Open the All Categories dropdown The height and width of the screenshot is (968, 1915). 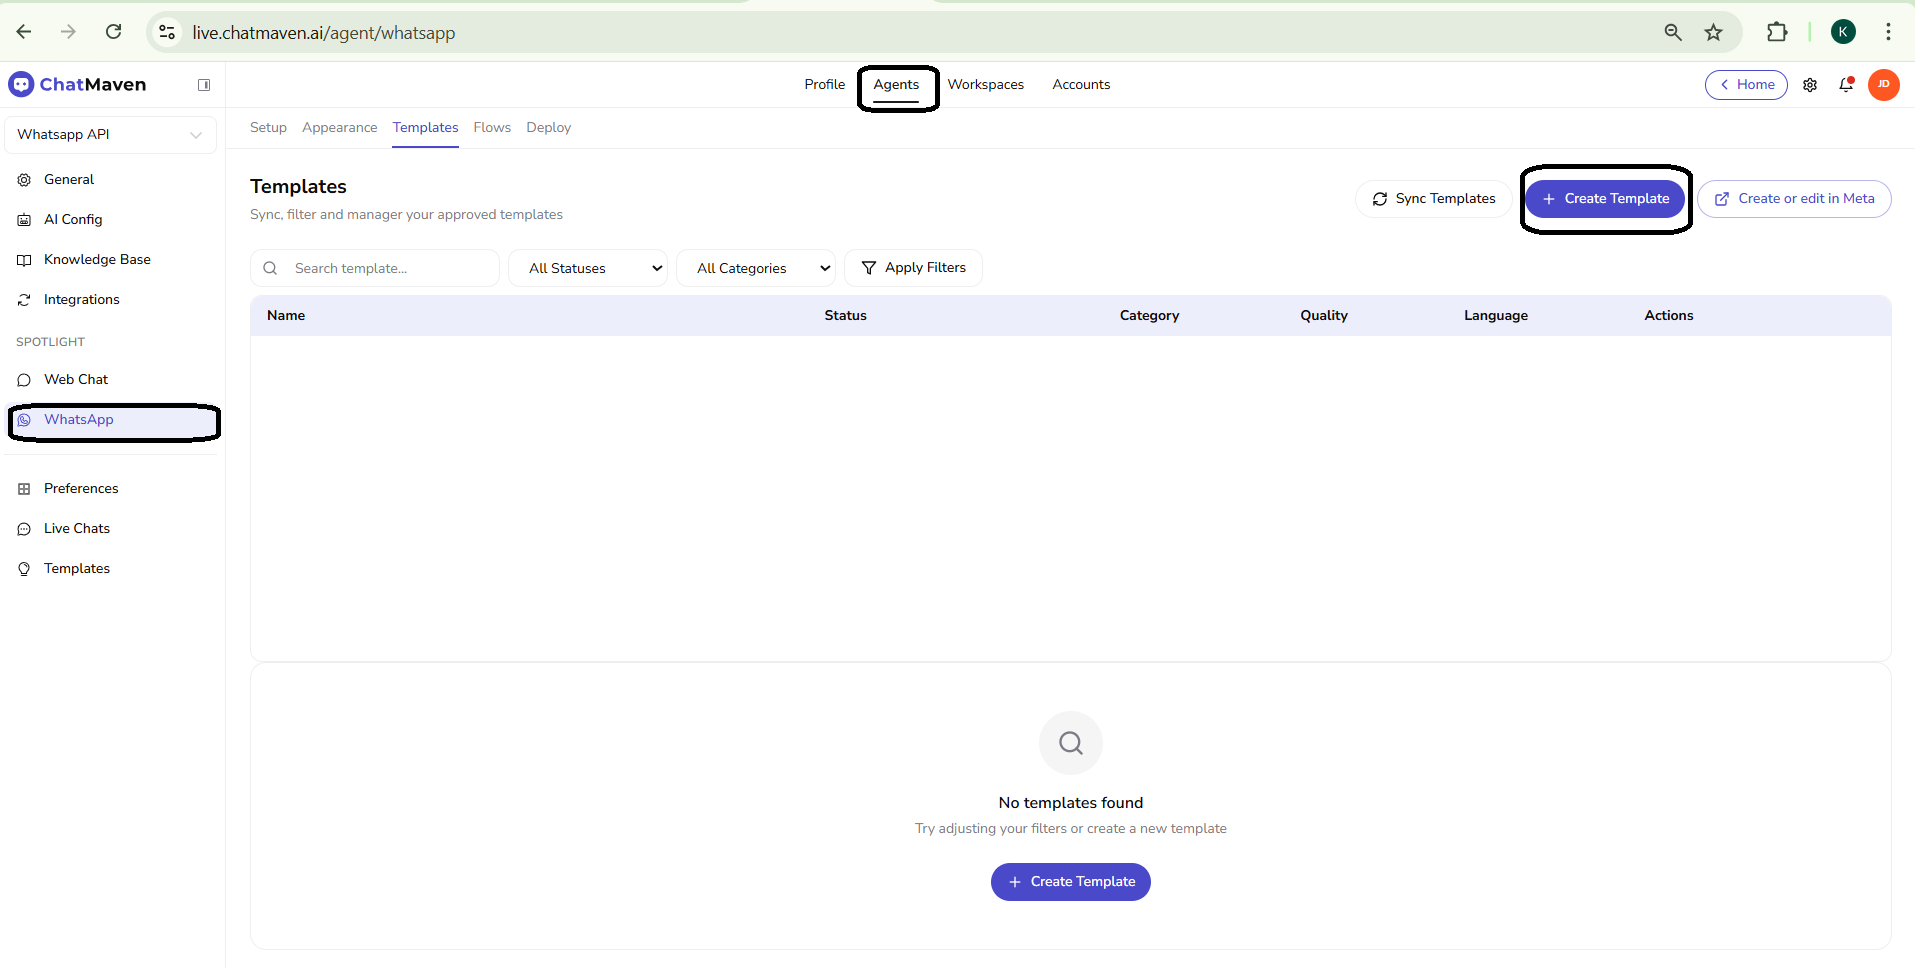(756, 268)
